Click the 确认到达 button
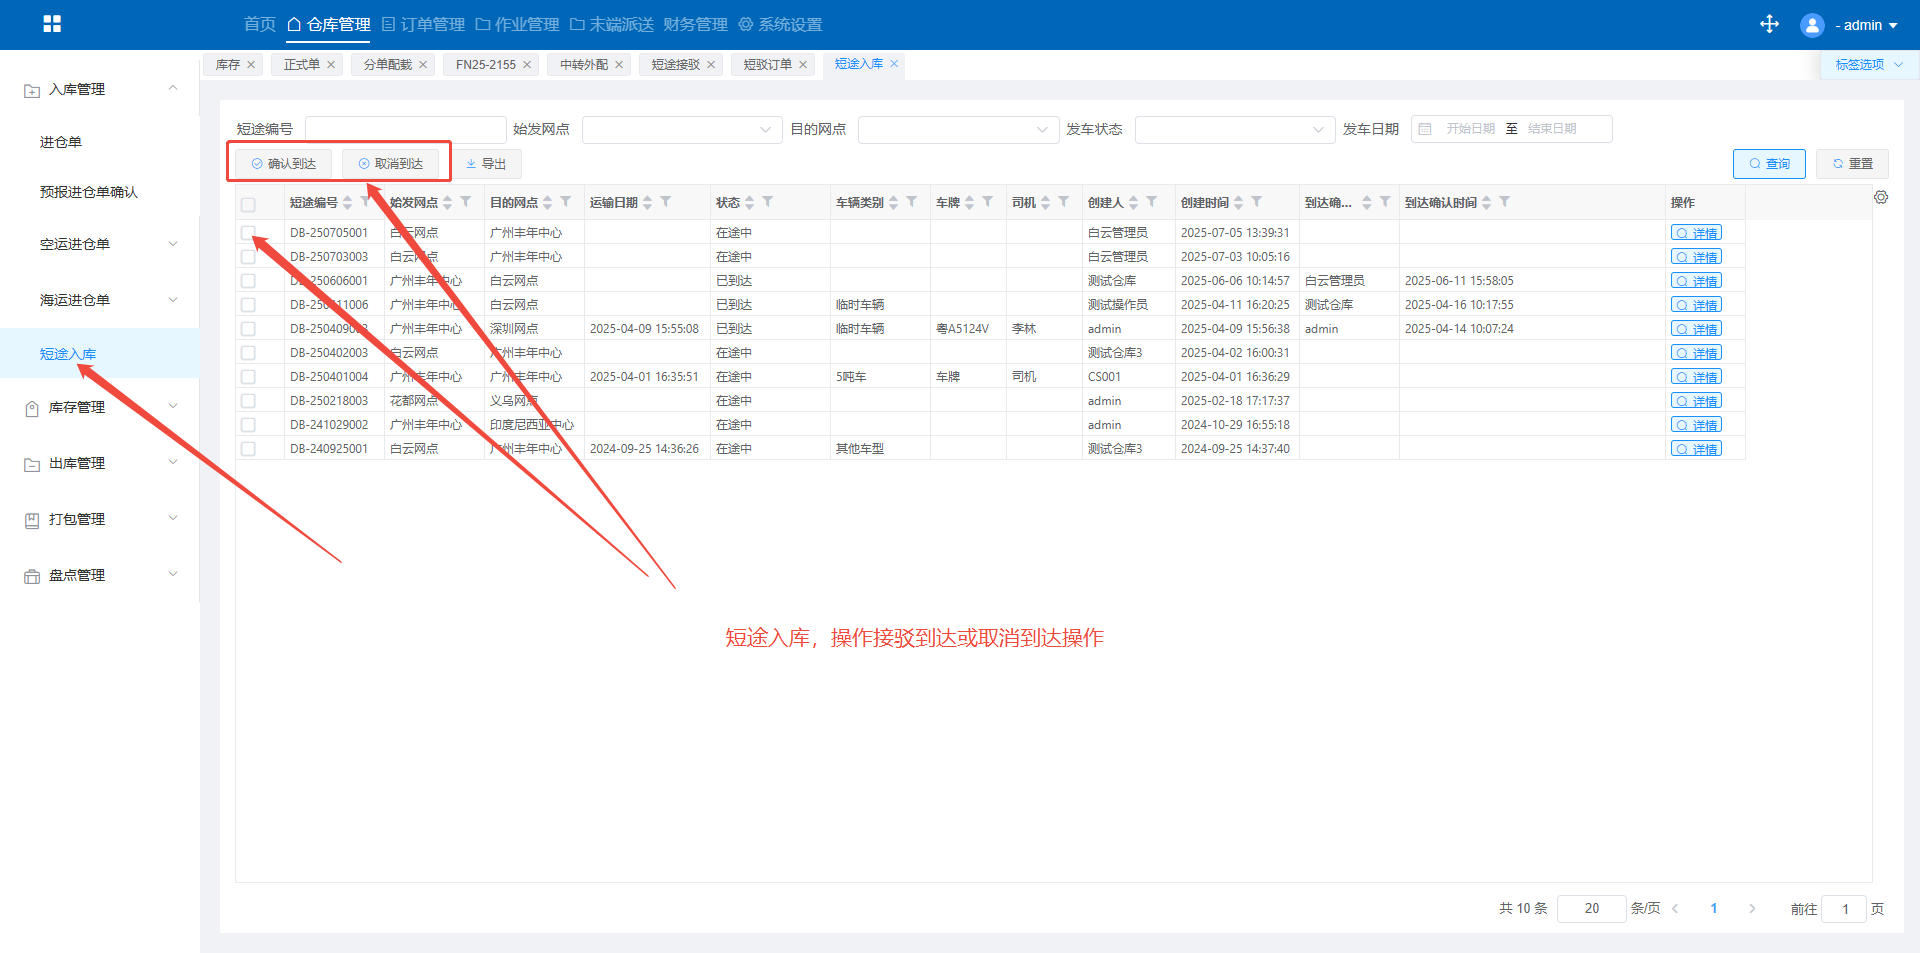Image resolution: width=1920 pixels, height=953 pixels. (x=284, y=164)
